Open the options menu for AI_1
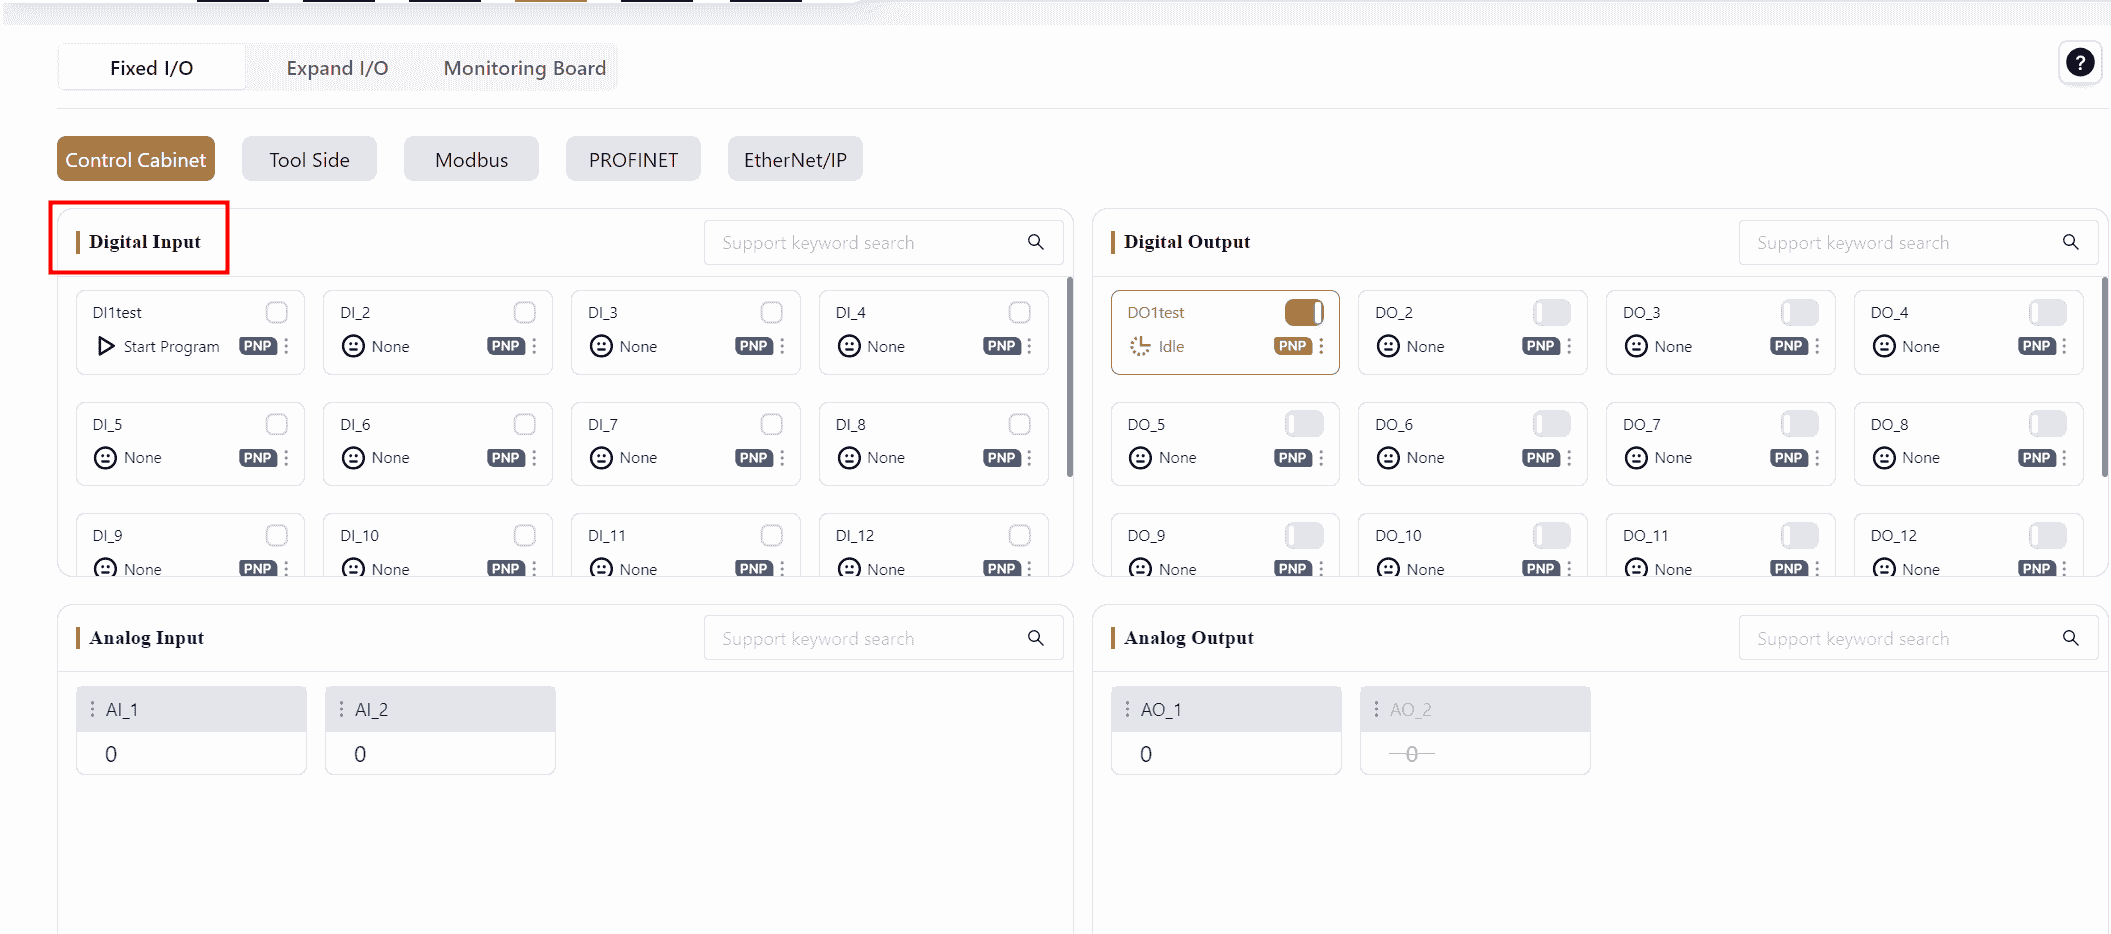This screenshot has width=2111, height=934. click(x=92, y=709)
